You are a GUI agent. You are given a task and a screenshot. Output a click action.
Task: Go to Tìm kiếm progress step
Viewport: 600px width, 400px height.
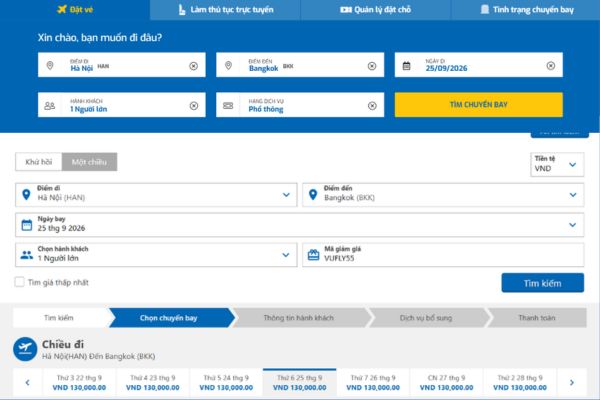(59, 318)
